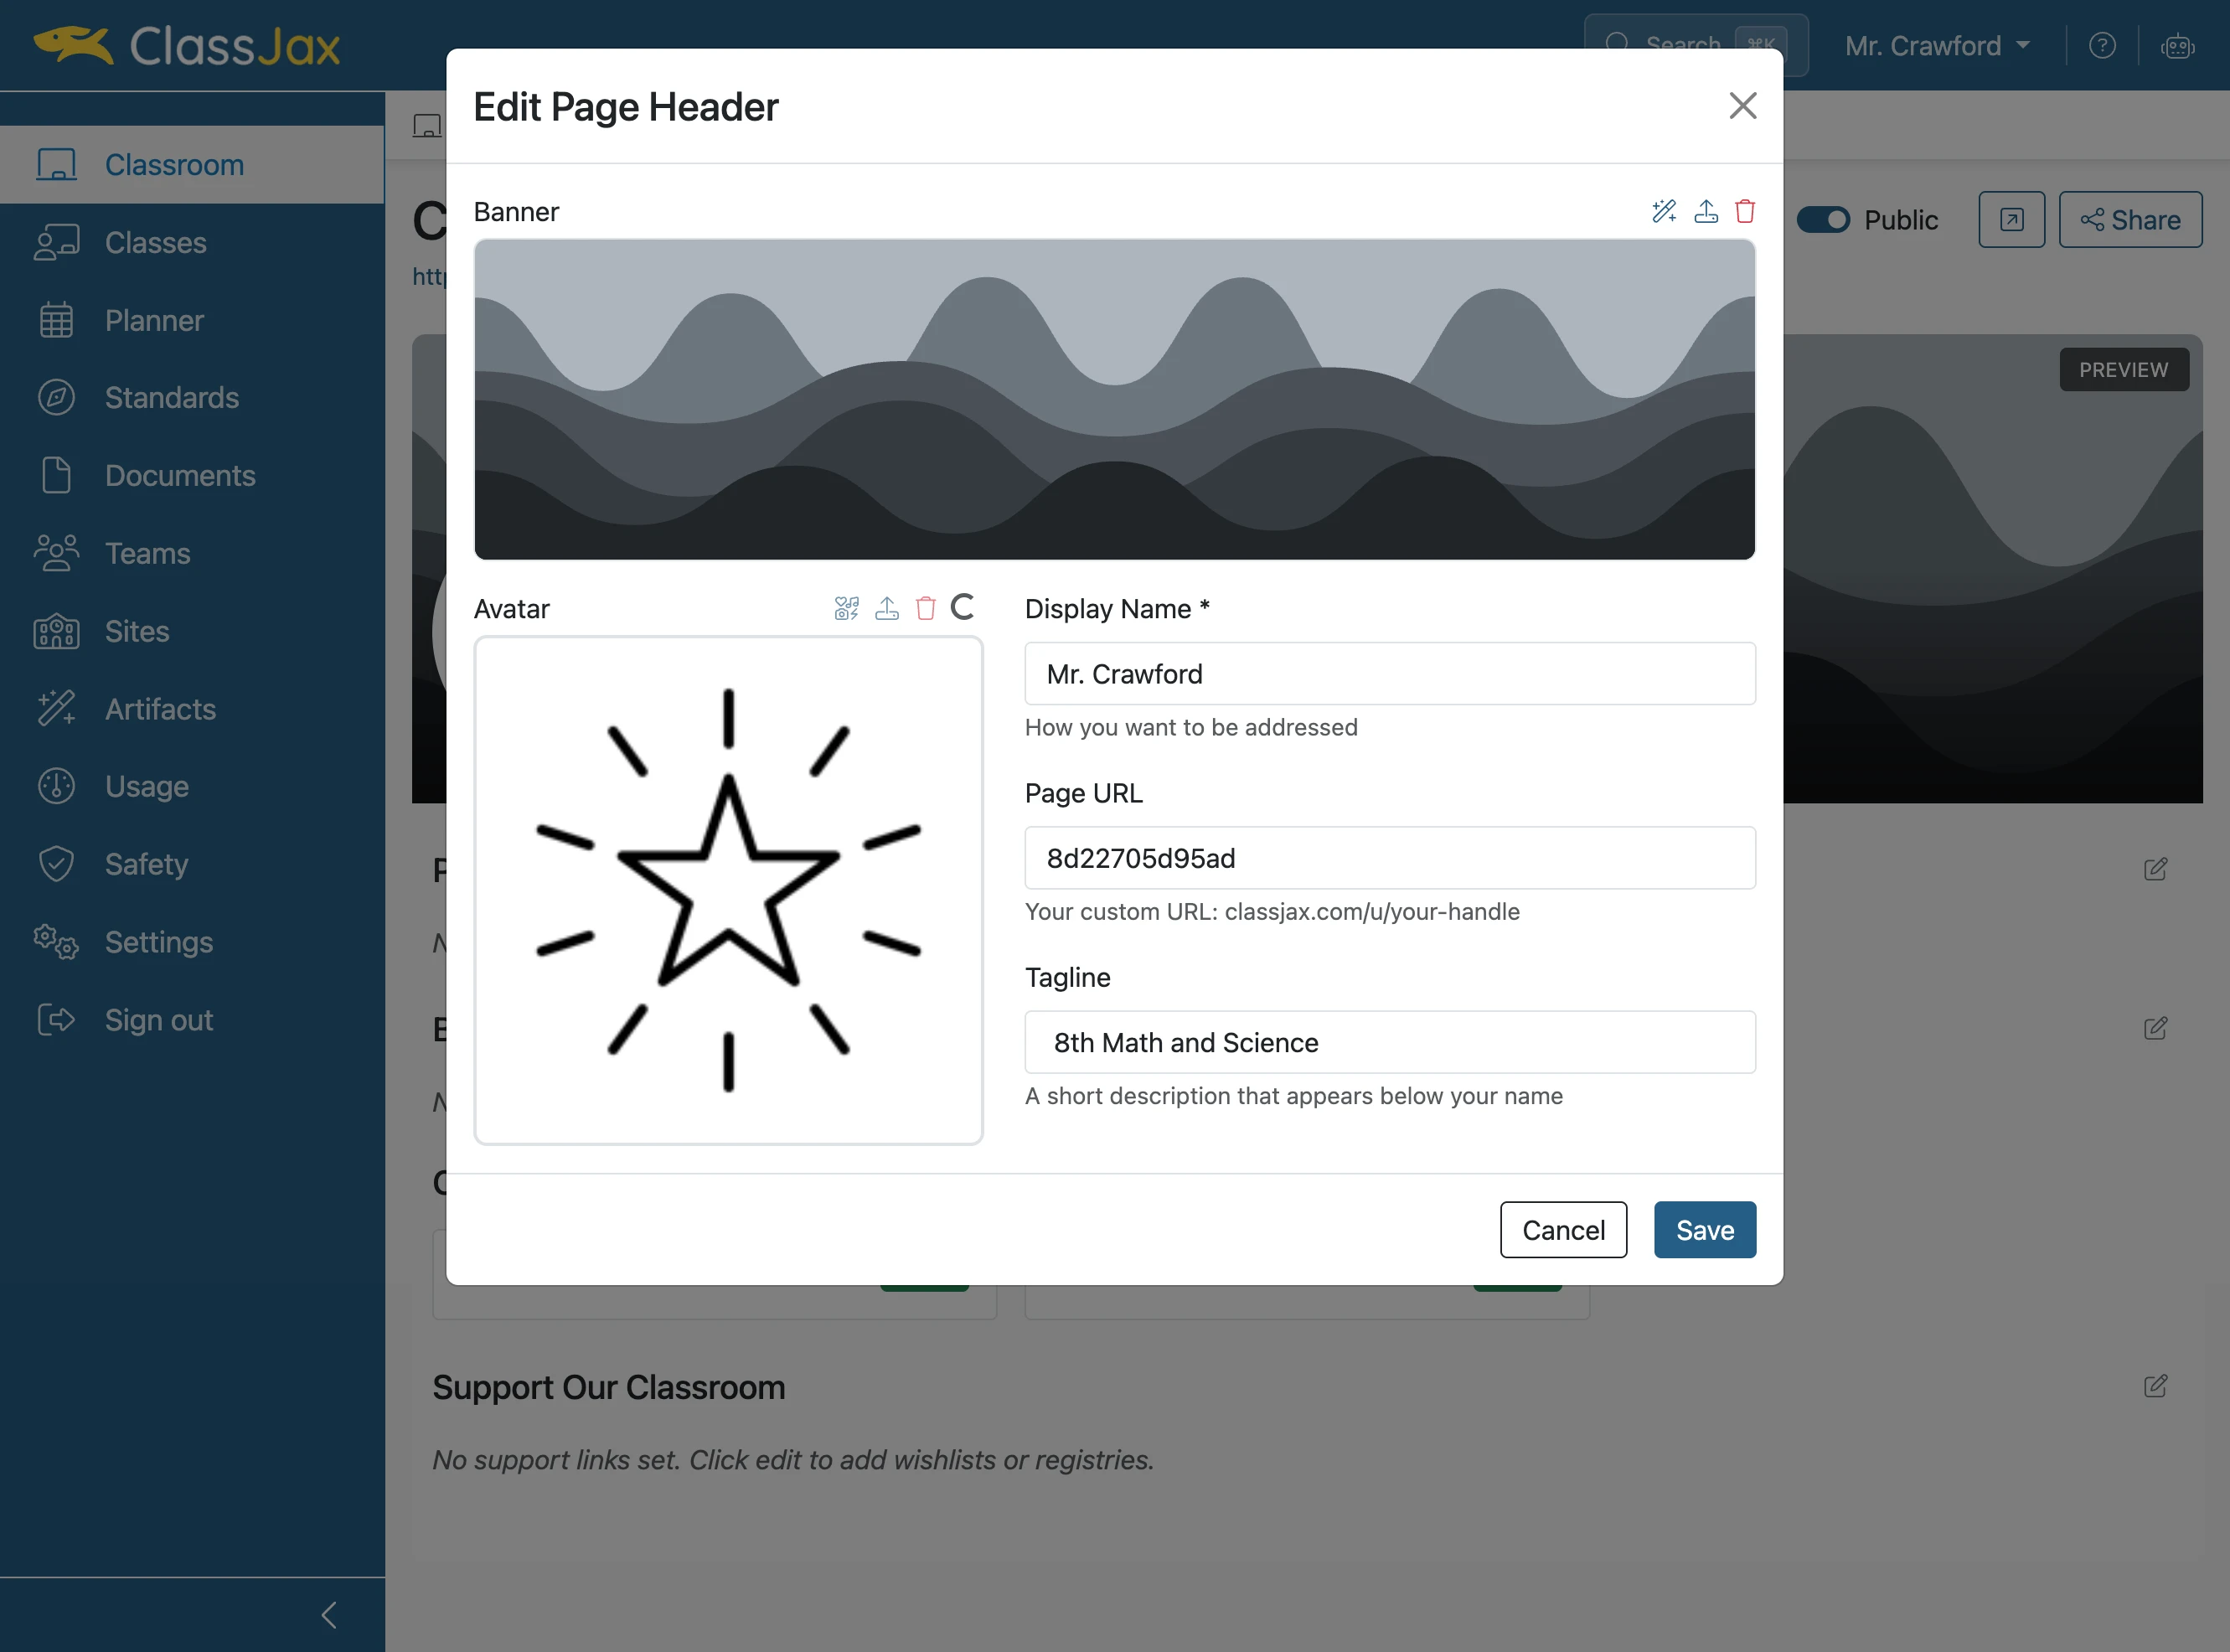Open the robot assistant icon
The width and height of the screenshot is (2230, 1652).
coord(2177,46)
